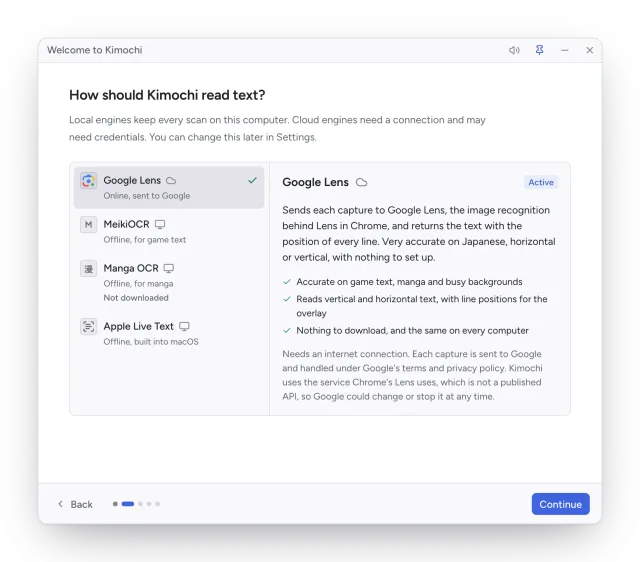Click the Back chevron arrow

(60, 504)
